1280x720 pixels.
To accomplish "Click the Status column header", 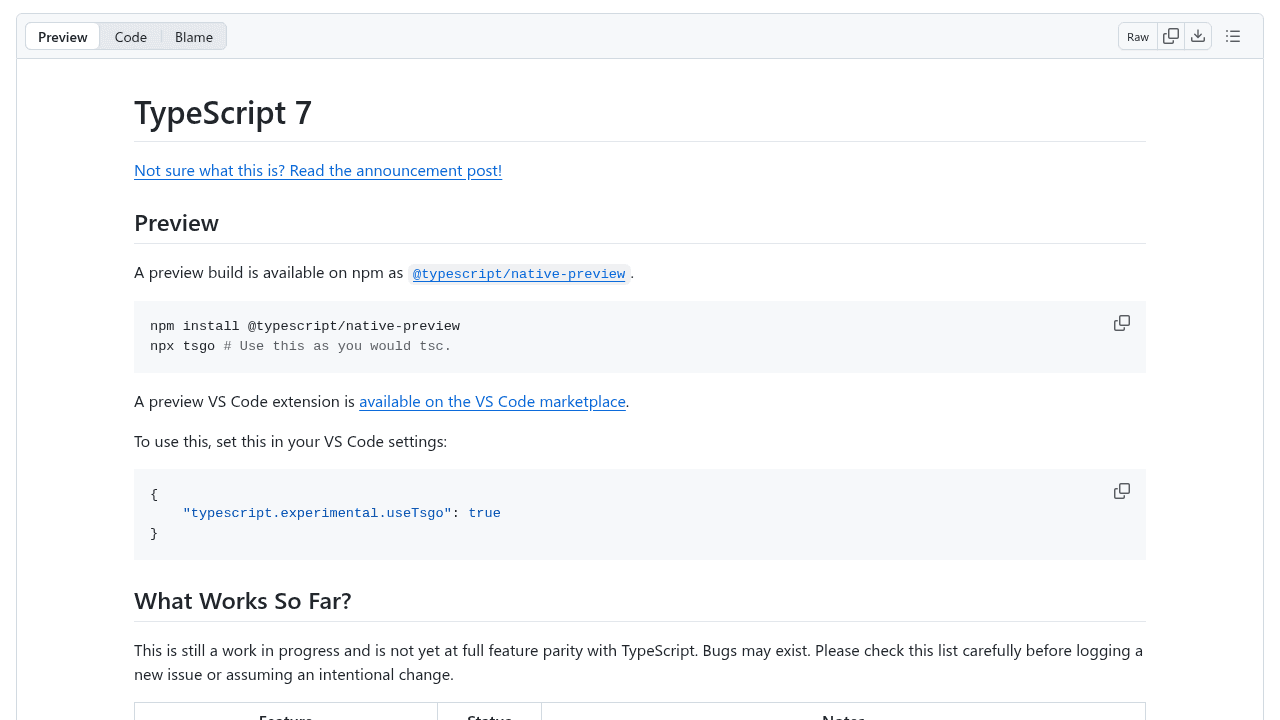I will coord(489,716).
